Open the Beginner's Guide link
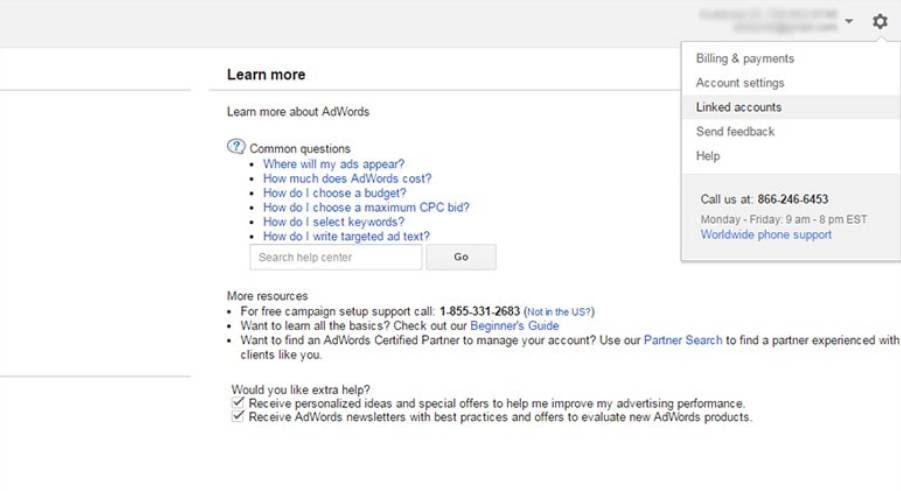Image resolution: width=901 pixels, height=491 pixels. (x=514, y=326)
